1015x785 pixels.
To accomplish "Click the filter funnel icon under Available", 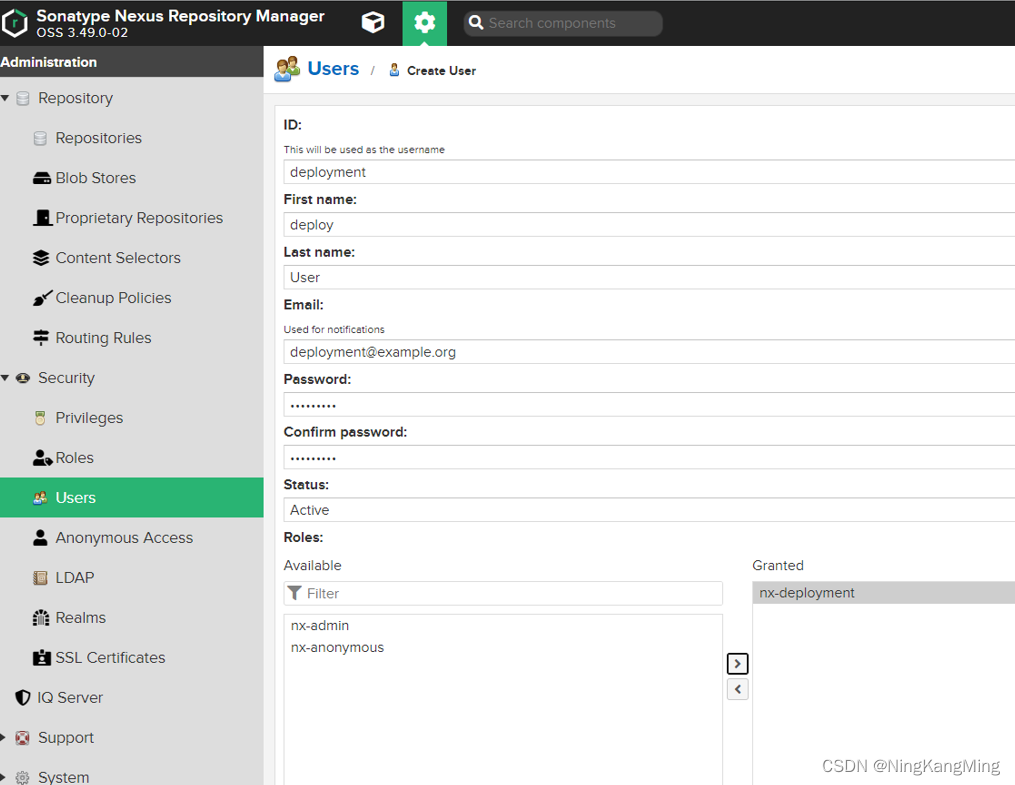I will [295, 593].
